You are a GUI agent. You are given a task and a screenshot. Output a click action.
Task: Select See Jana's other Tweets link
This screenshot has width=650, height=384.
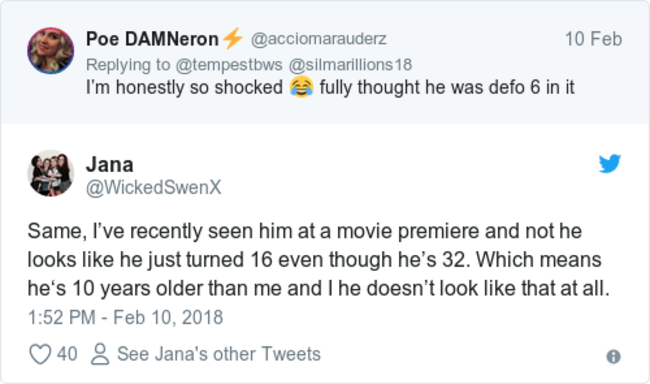(219, 354)
